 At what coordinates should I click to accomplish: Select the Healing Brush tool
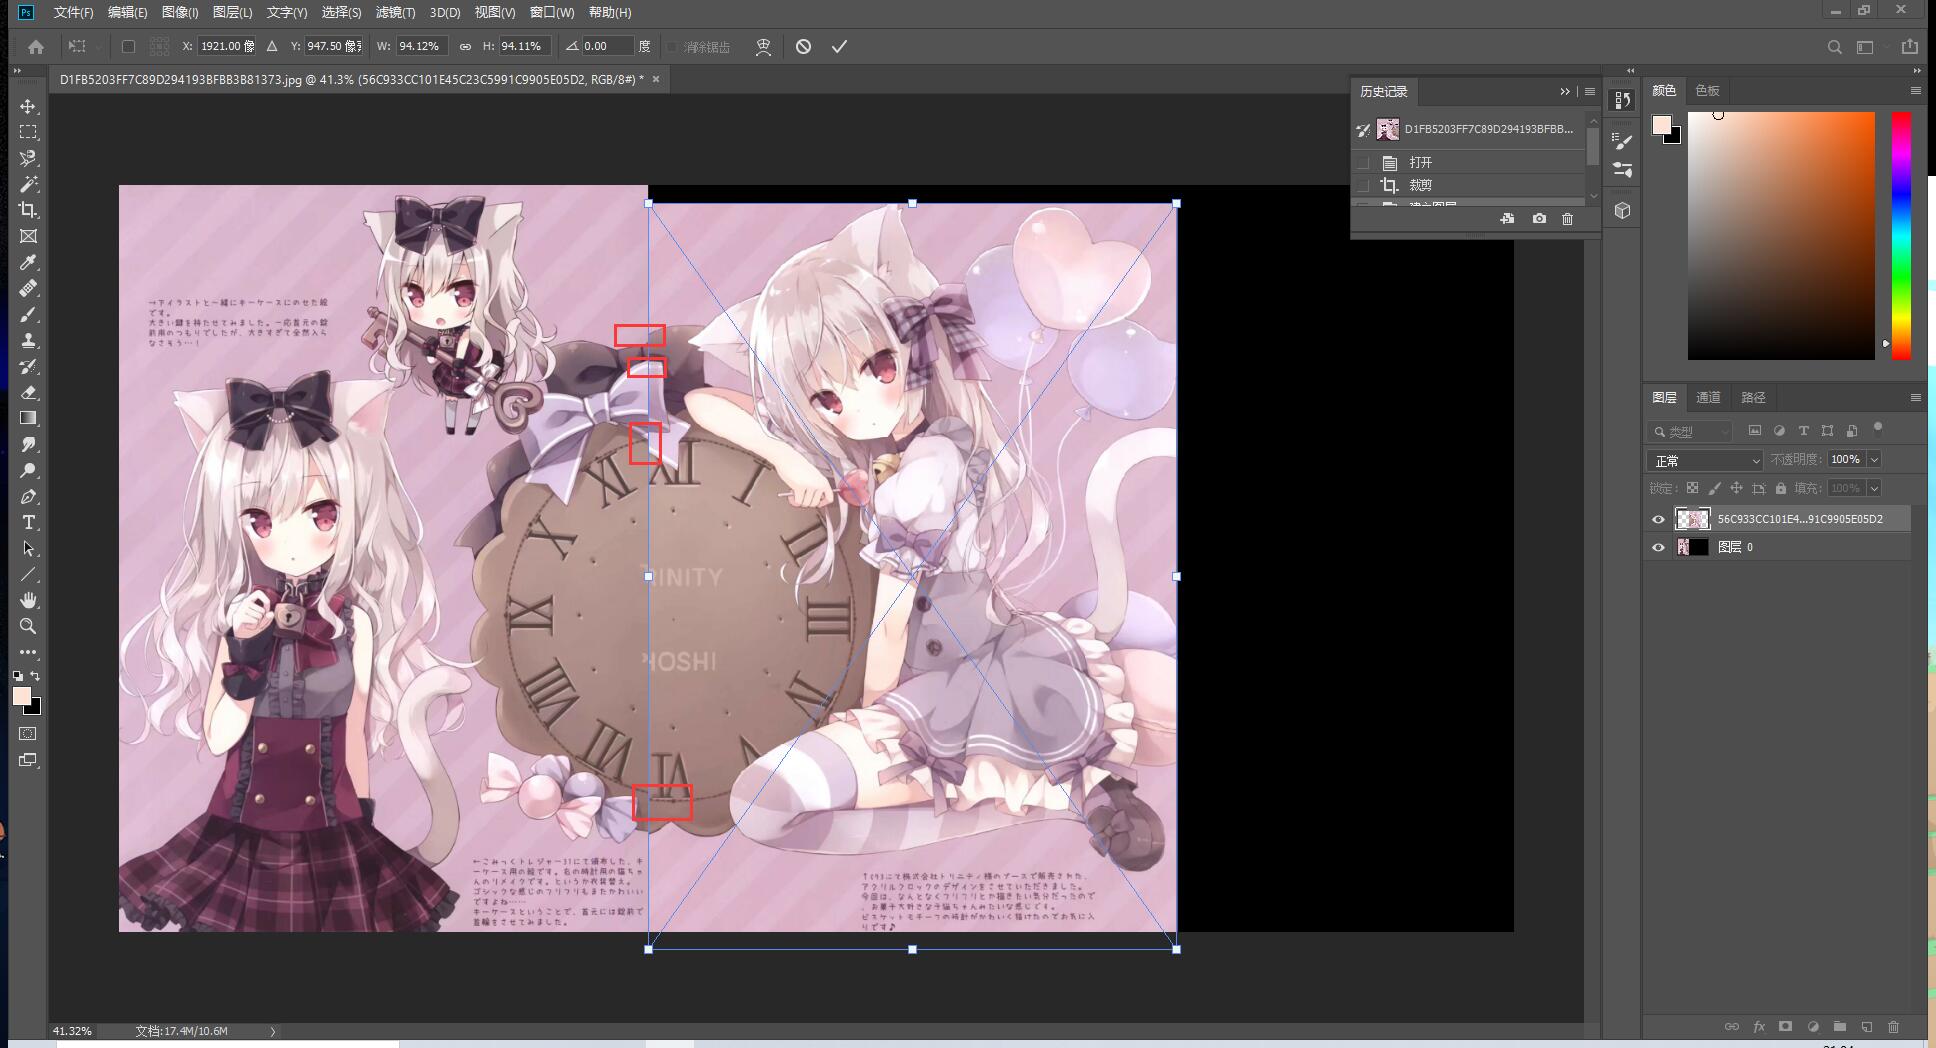click(x=28, y=288)
